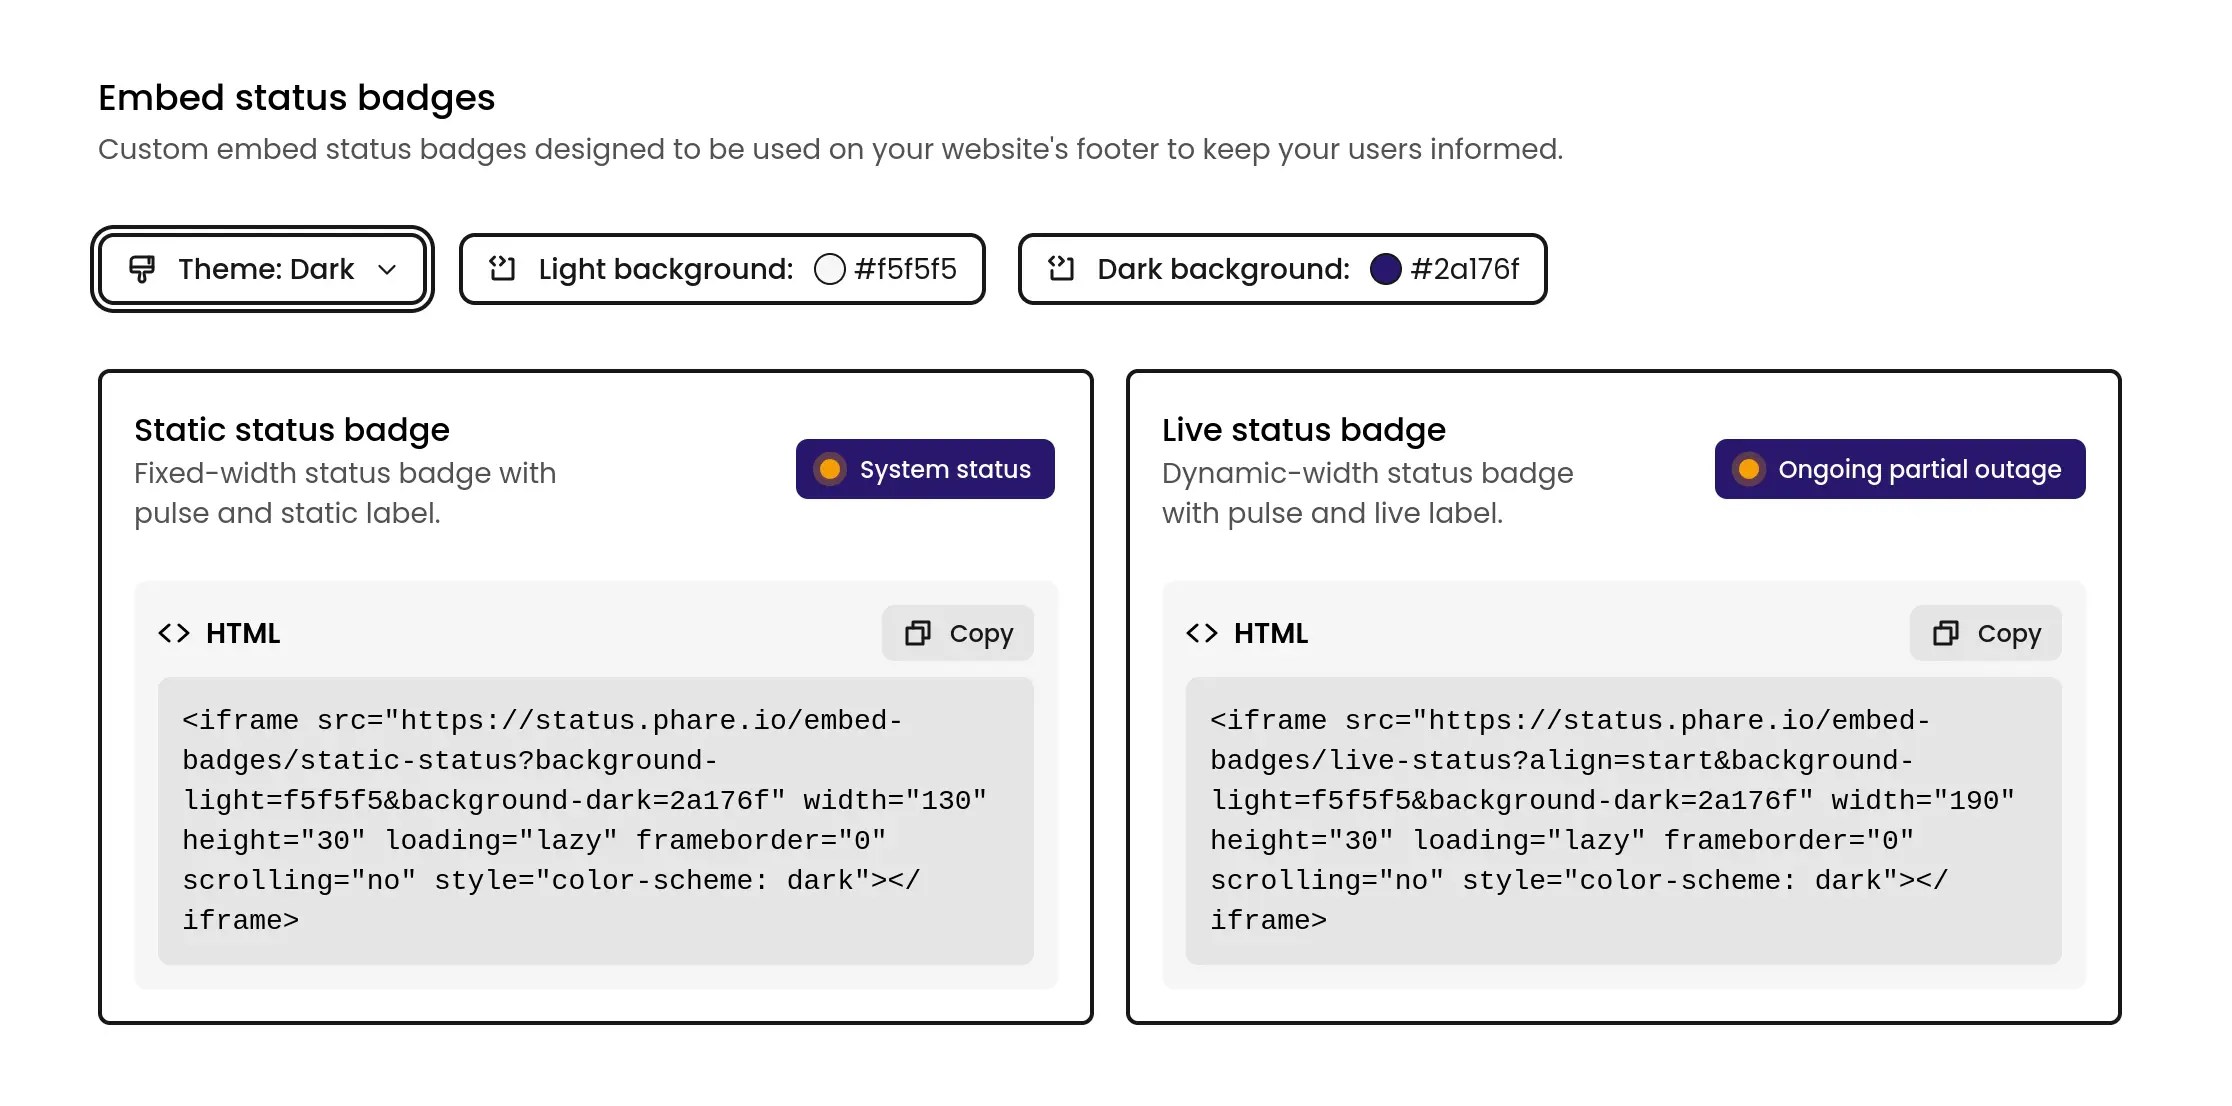Click the static-status iframe code snippet
This screenshot has width=2232, height=1106.
[x=596, y=821]
